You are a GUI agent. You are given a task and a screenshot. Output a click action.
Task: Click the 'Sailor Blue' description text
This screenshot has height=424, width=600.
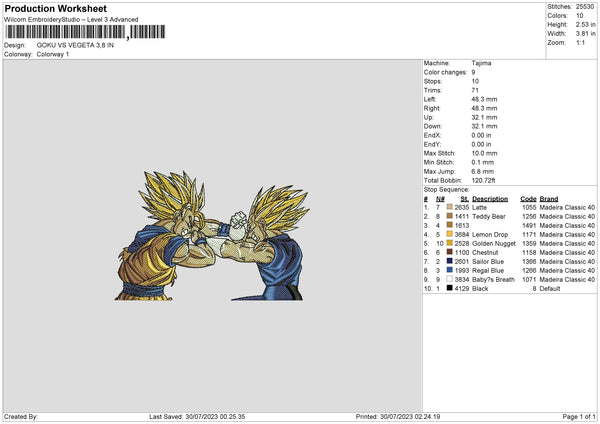488,262
